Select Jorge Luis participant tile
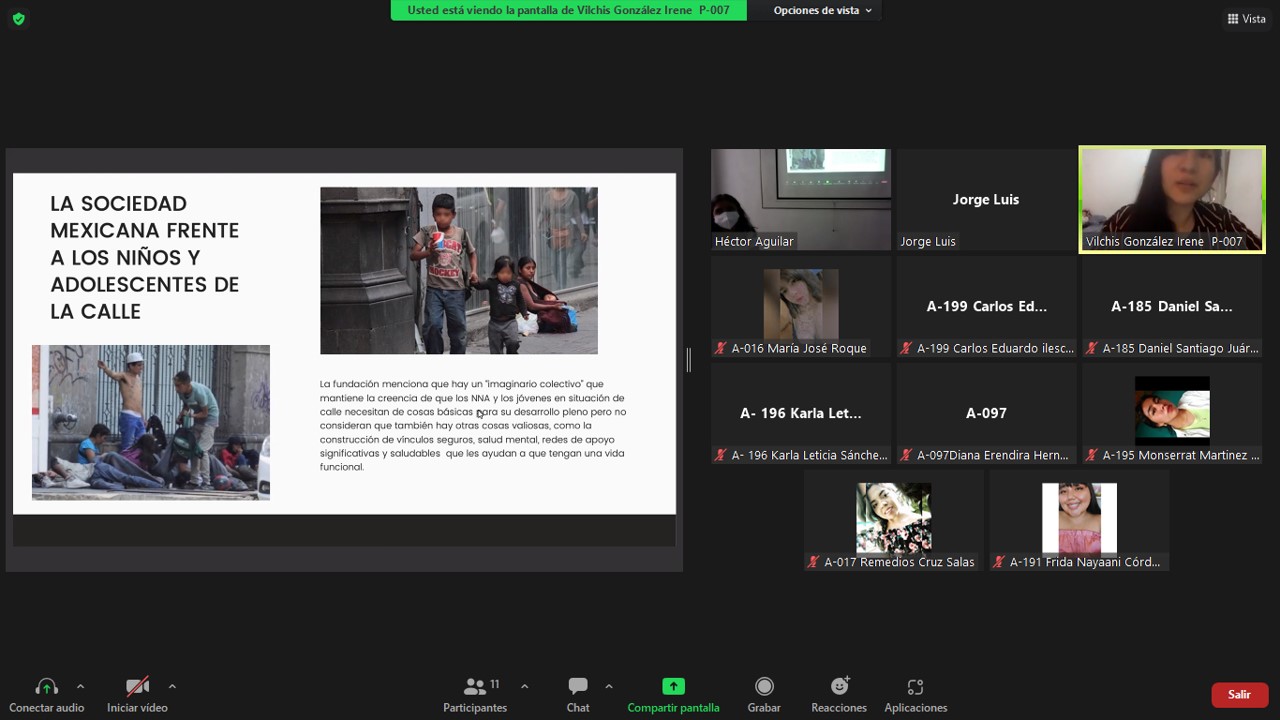 (x=986, y=199)
